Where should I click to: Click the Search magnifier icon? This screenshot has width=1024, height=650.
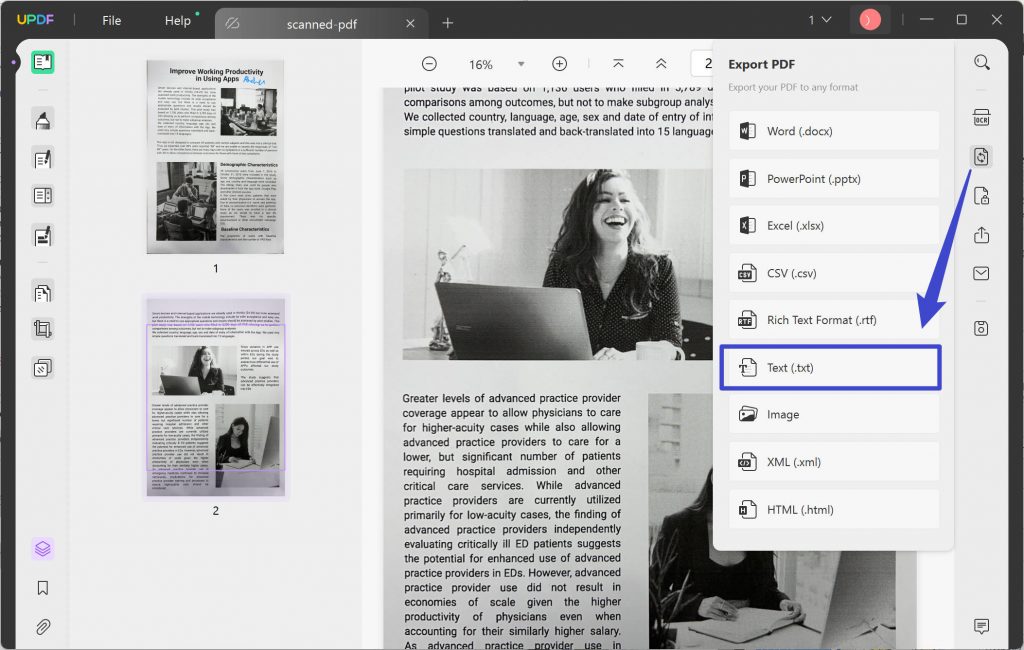point(982,63)
